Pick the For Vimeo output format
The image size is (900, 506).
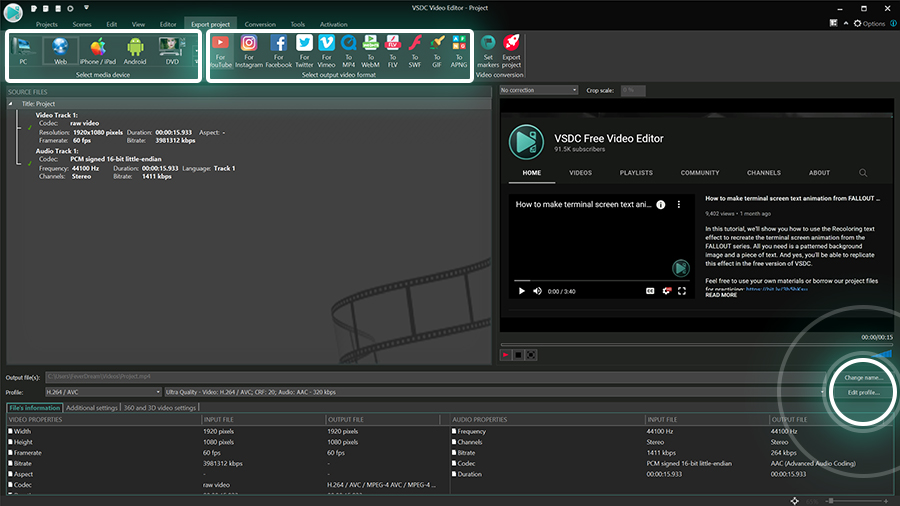coord(326,51)
